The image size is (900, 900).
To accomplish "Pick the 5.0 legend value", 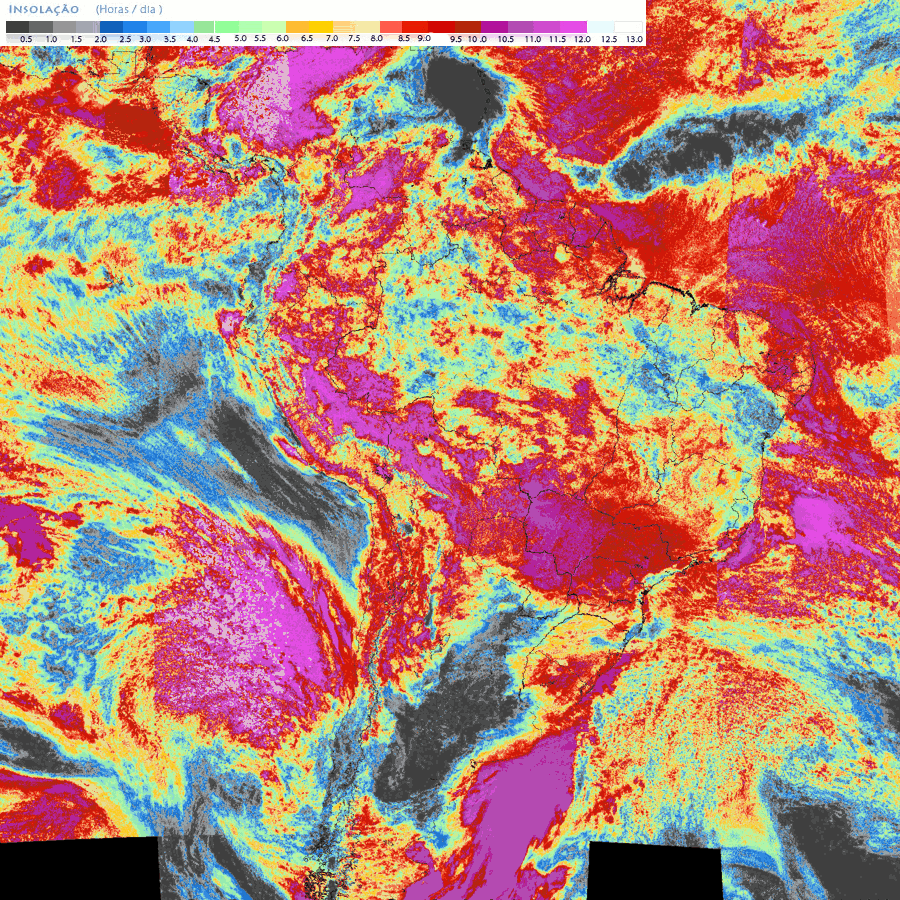I will [x=240, y=38].
